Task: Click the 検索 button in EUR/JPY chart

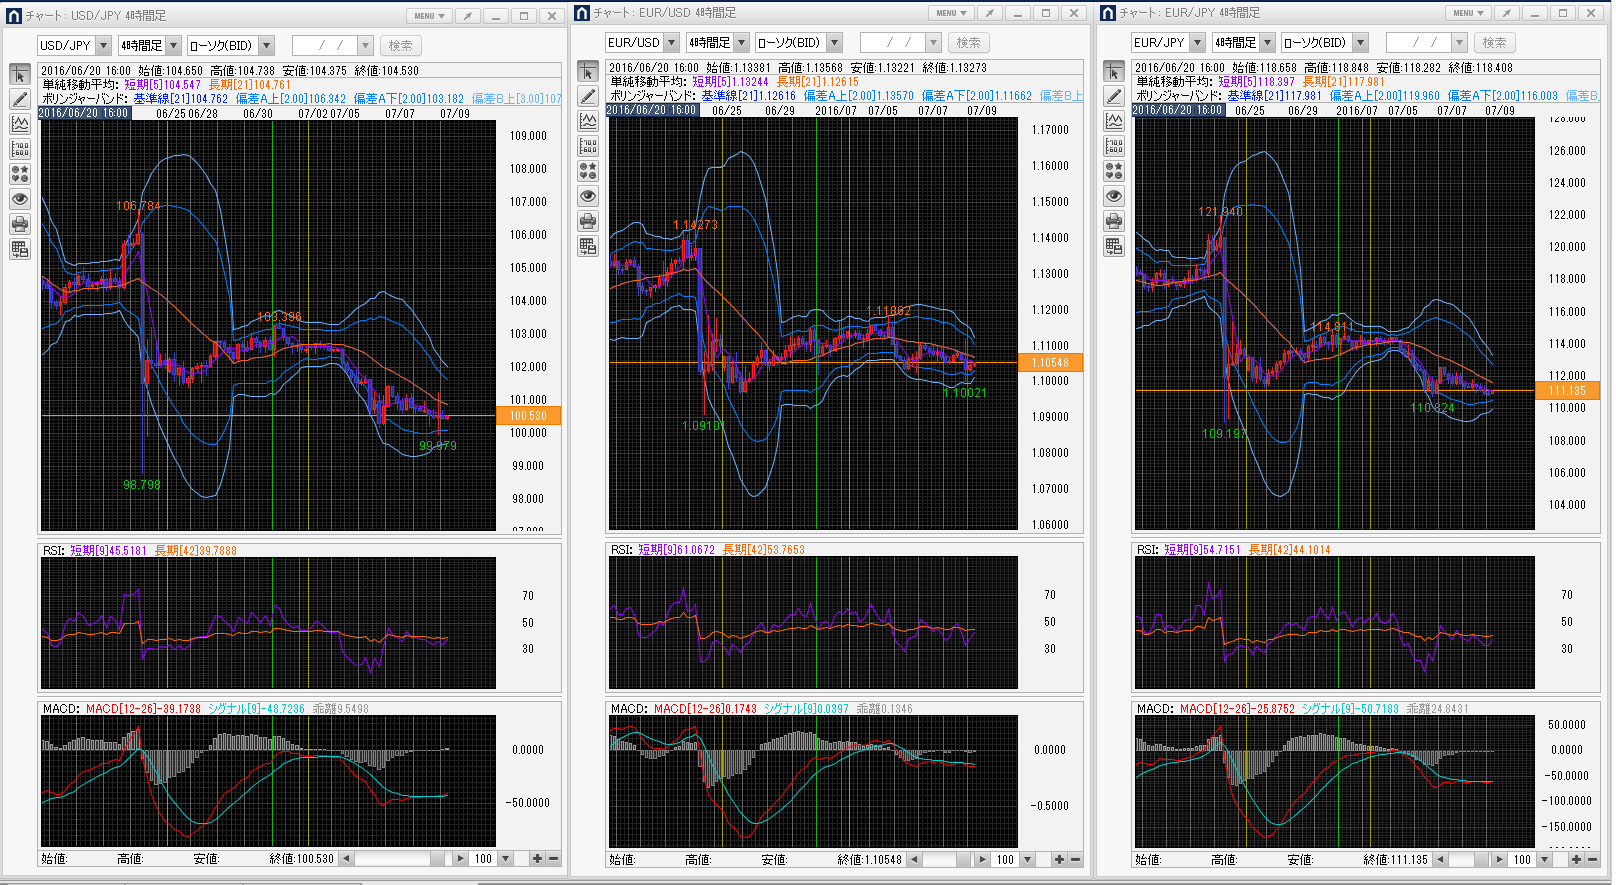Action: click(x=1494, y=43)
